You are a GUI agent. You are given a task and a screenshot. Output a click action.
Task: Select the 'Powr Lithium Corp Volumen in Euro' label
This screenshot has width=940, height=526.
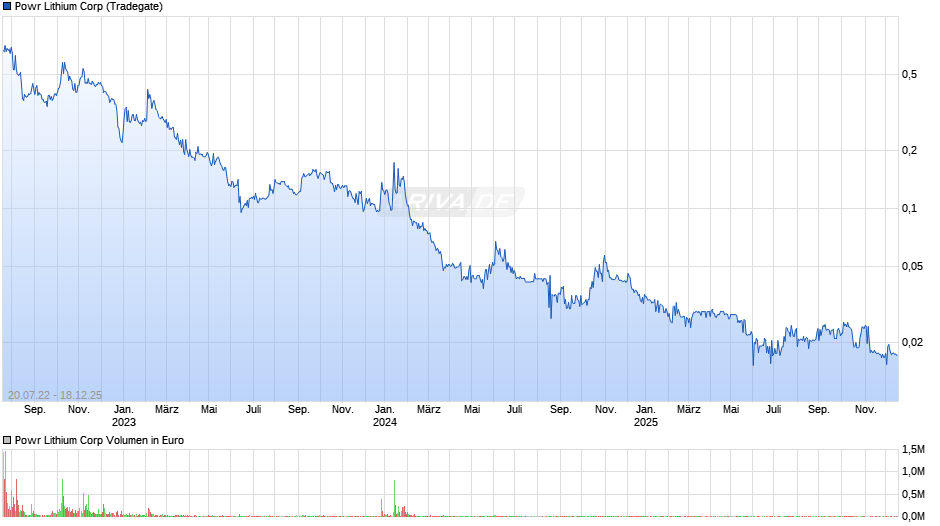click(100, 440)
